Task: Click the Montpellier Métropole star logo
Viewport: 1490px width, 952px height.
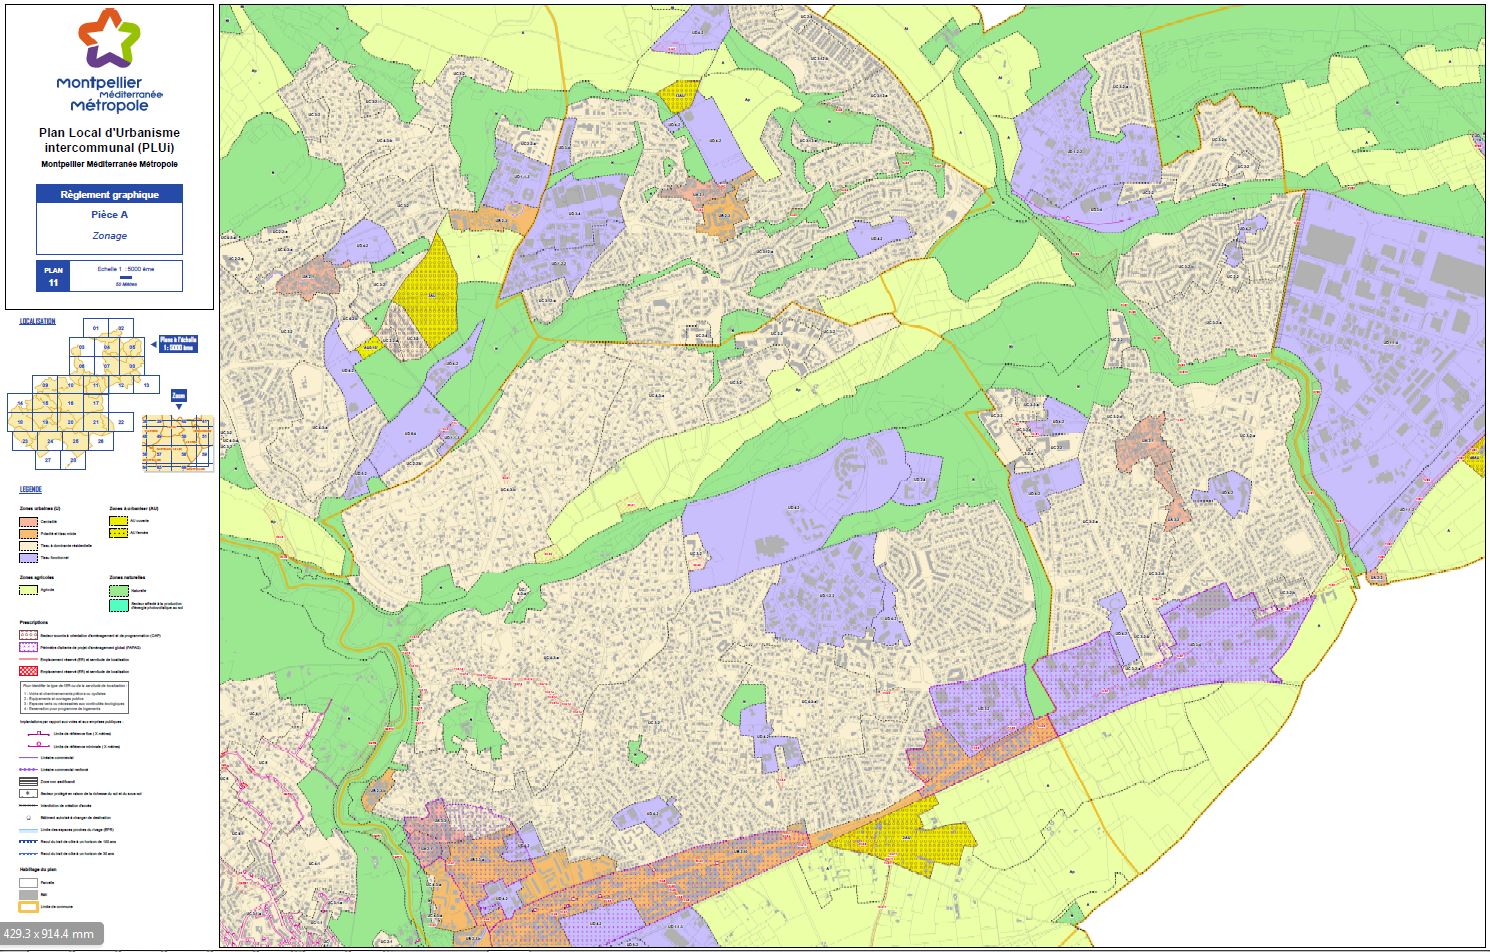Action: click(x=109, y=40)
